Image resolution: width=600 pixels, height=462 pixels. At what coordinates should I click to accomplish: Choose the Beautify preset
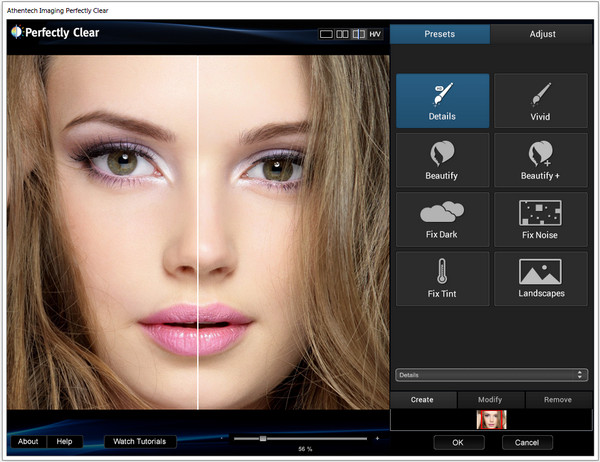[x=442, y=159]
